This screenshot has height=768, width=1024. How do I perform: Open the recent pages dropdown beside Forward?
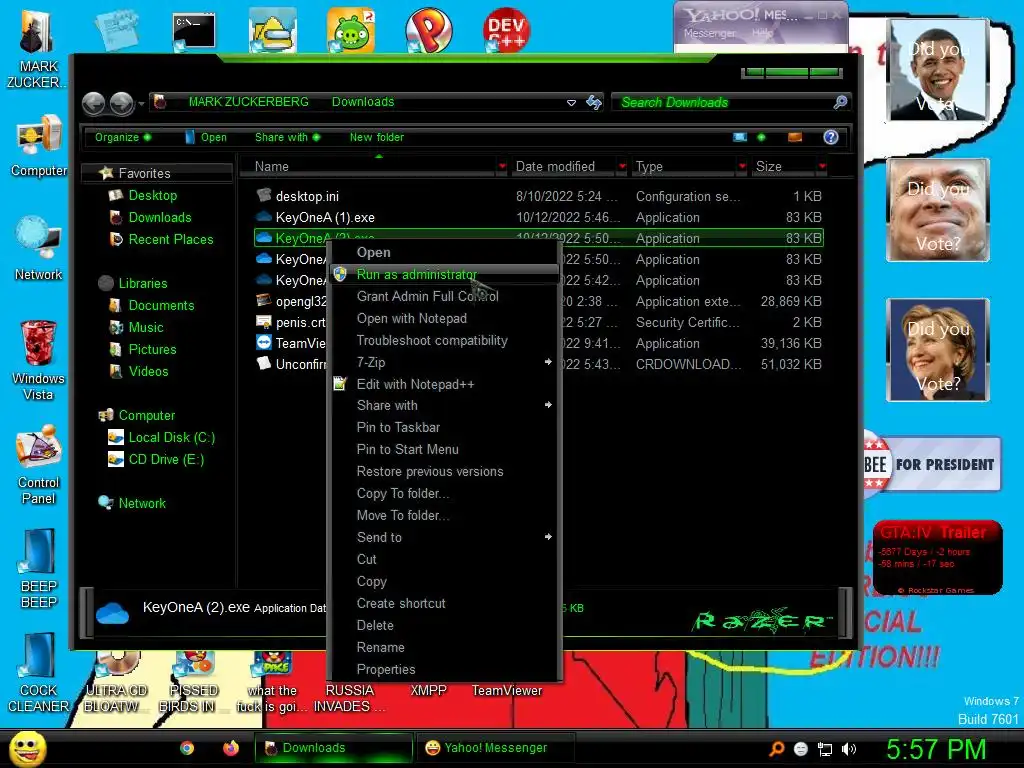pos(141,103)
